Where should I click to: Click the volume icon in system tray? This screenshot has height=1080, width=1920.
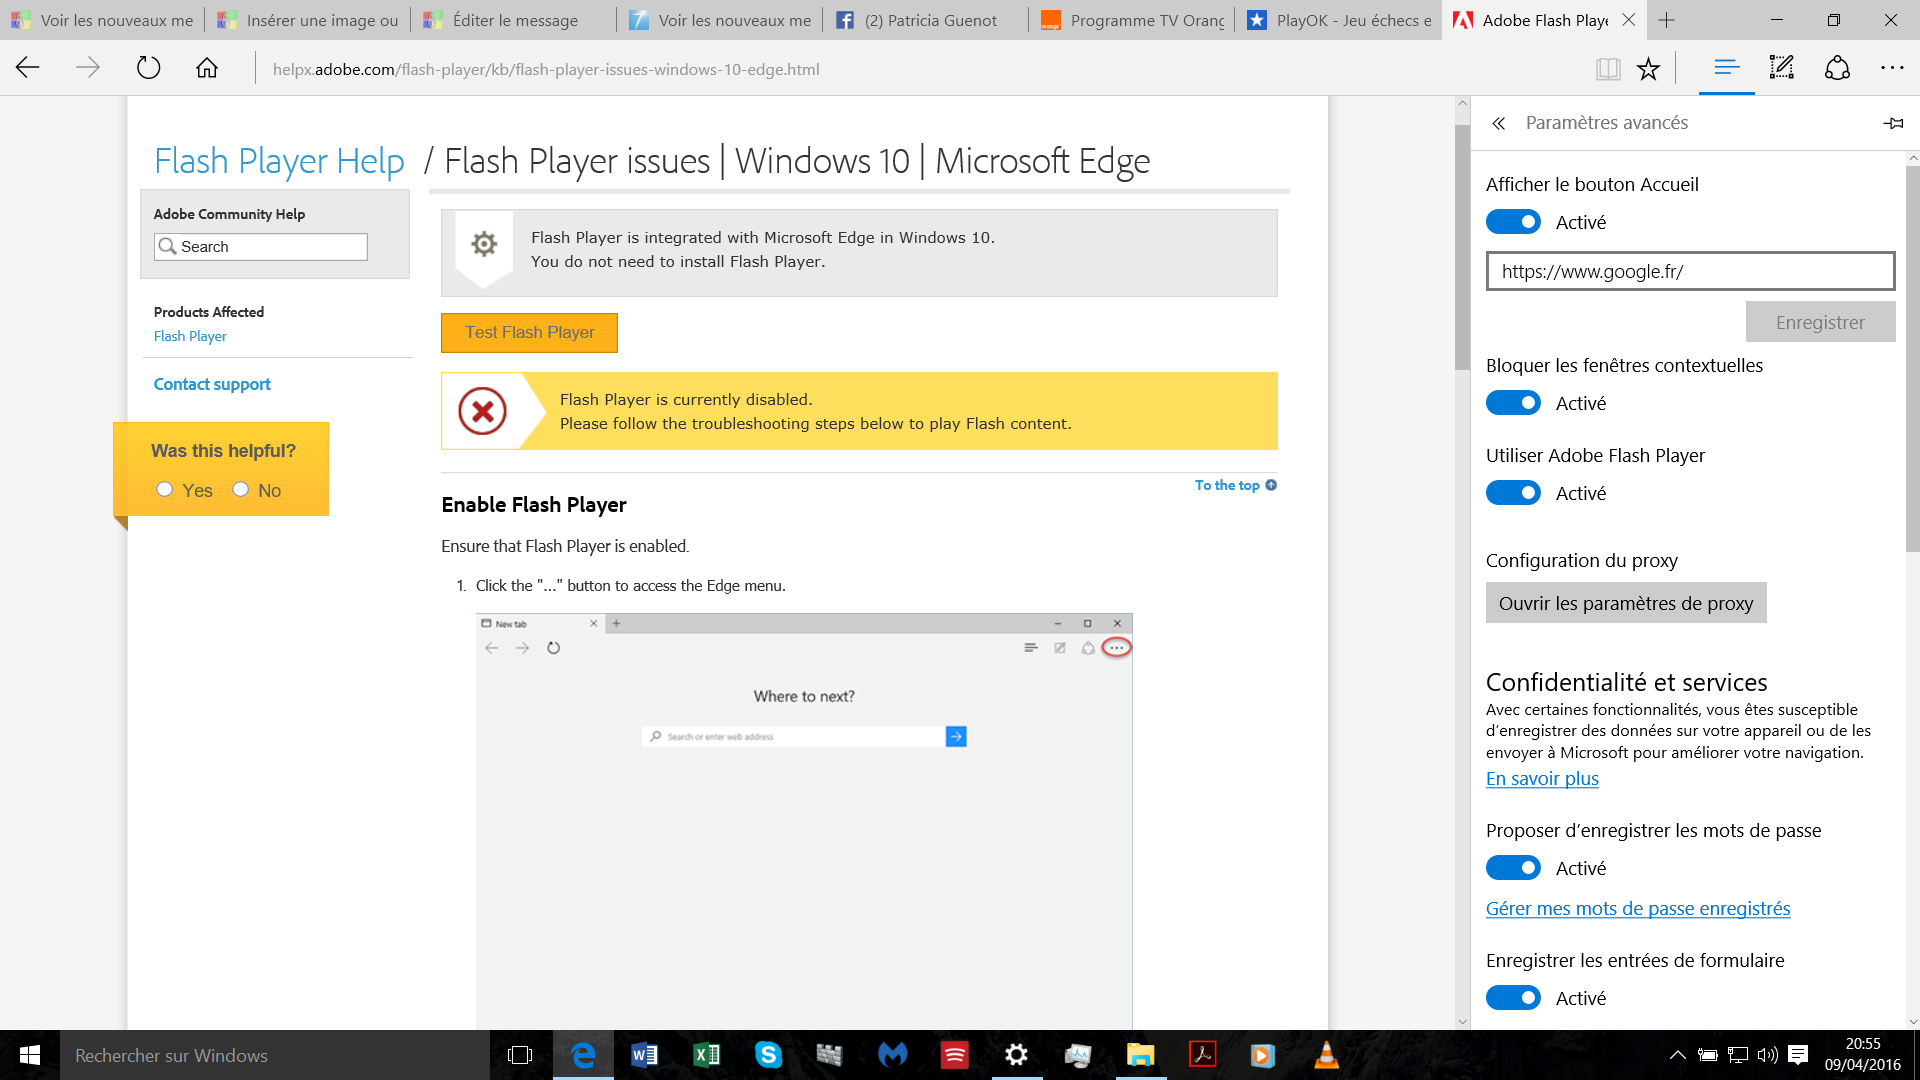(x=1767, y=1055)
